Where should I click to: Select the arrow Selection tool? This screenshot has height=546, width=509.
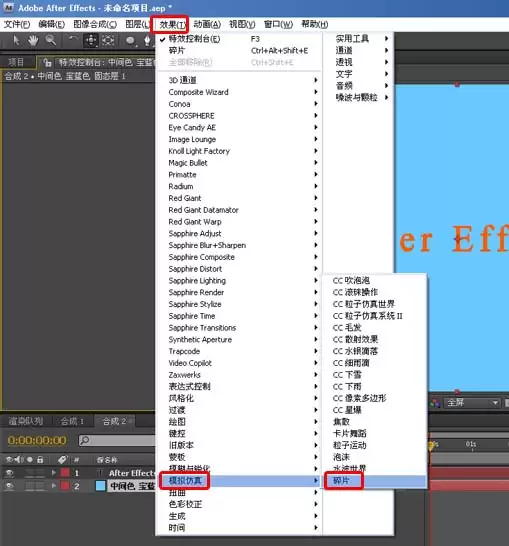pos(16,40)
